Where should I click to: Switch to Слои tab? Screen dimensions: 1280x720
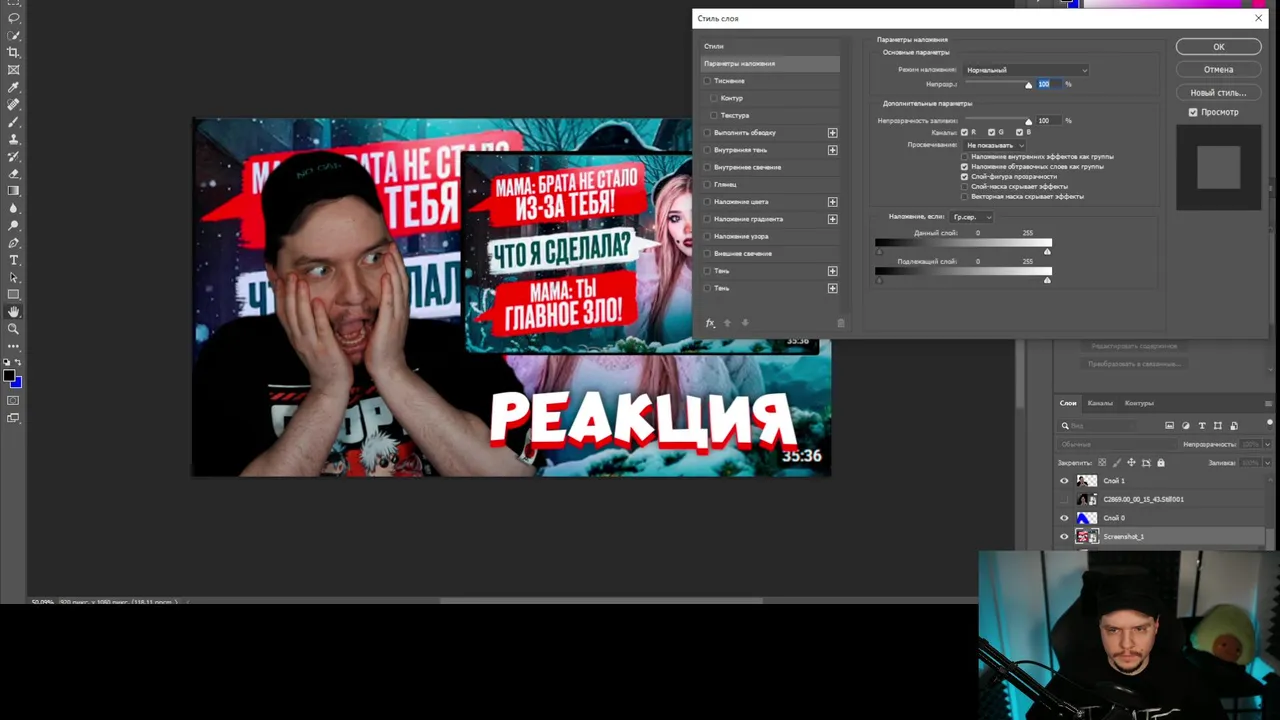(1068, 403)
